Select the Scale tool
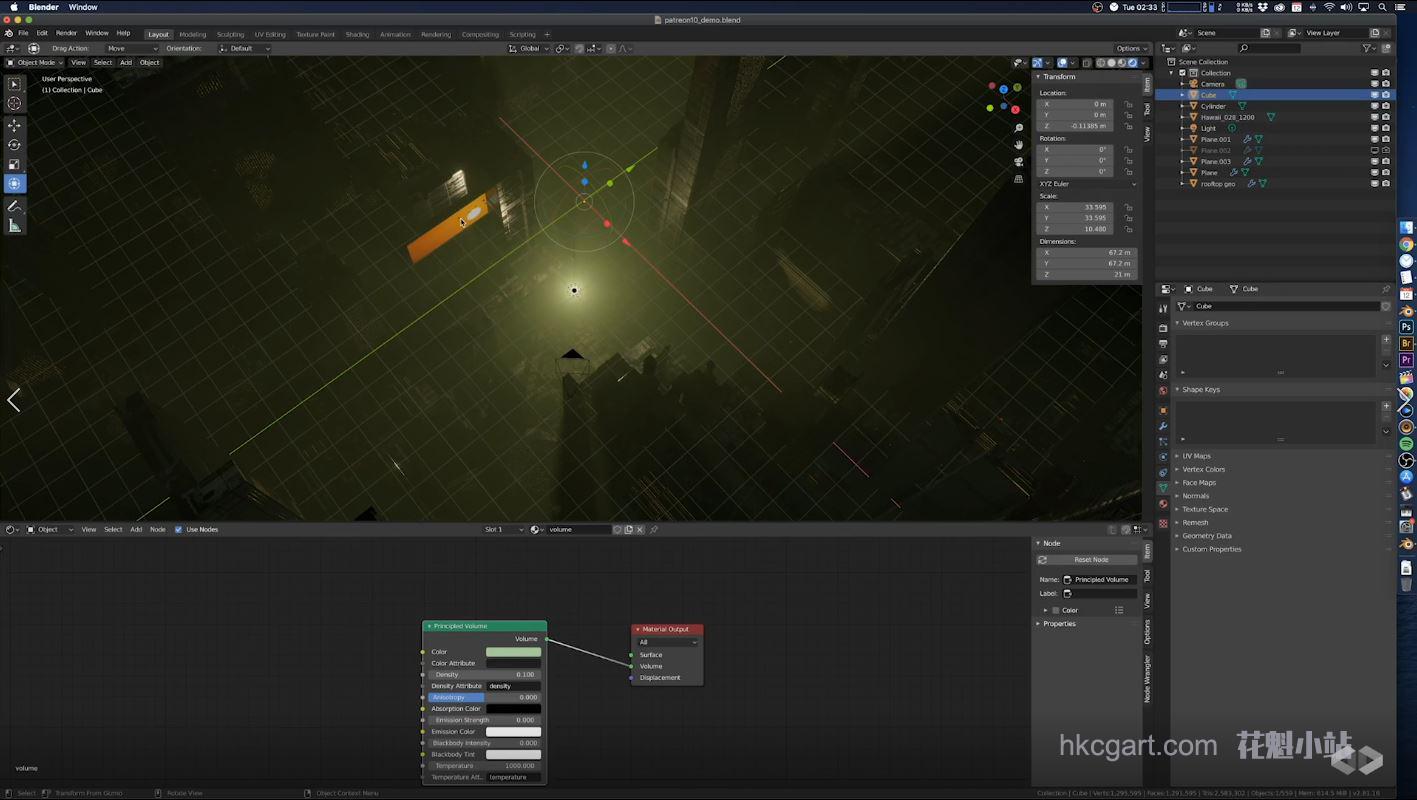This screenshot has height=800, width=1417. coord(14,164)
